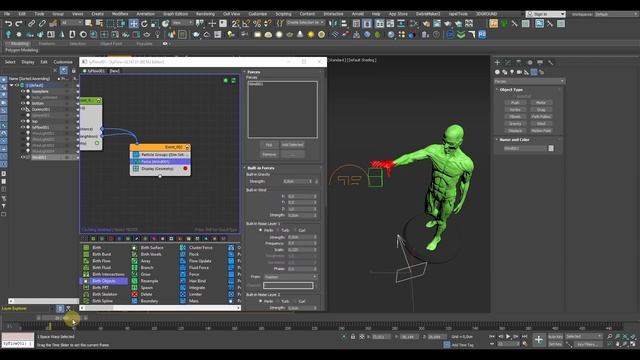Activate the Select and Move tool
The width and height of the screenshot is (640, 360).
tap(133, 24)
